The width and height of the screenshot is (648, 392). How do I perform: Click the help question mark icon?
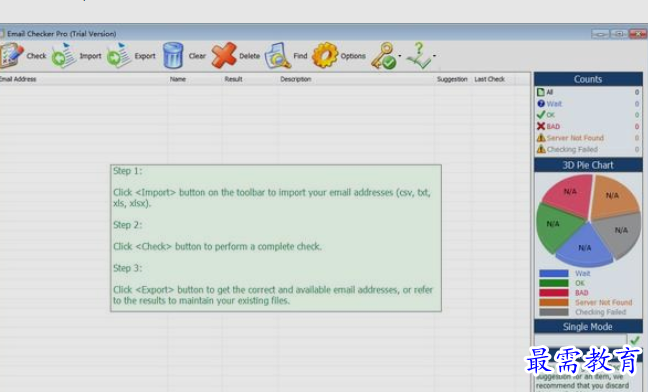(x=419, y=55)
